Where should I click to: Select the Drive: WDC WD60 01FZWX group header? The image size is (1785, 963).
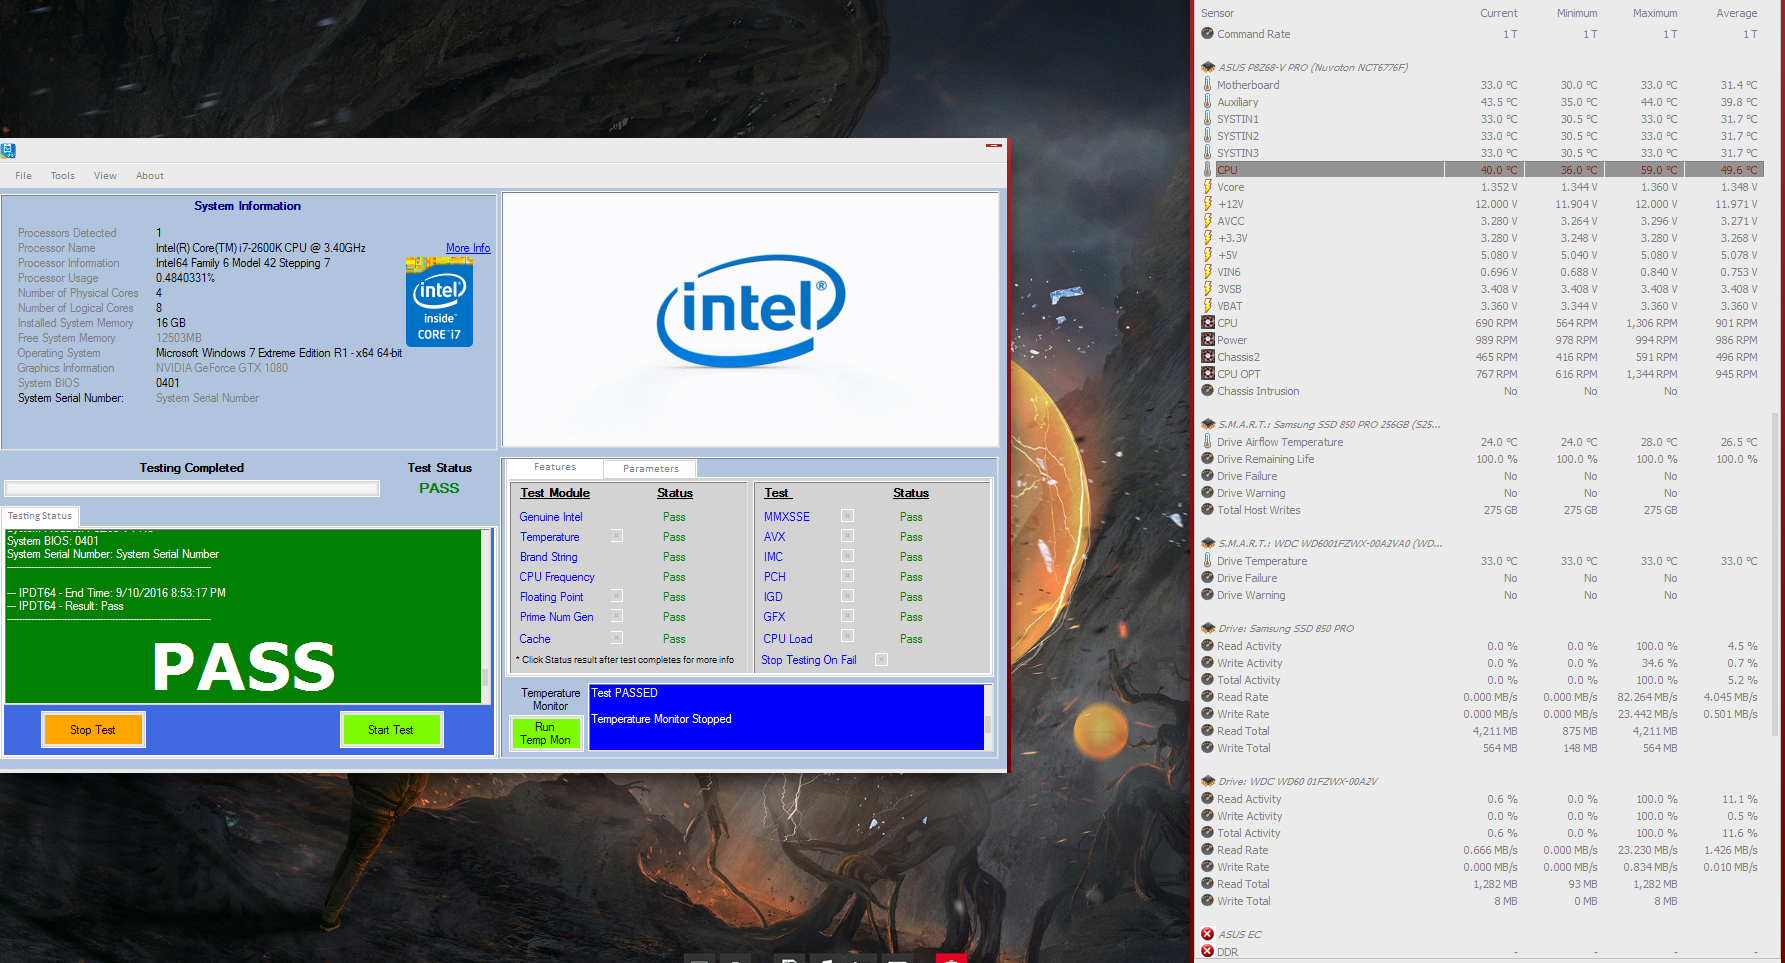click(1297, 782)
